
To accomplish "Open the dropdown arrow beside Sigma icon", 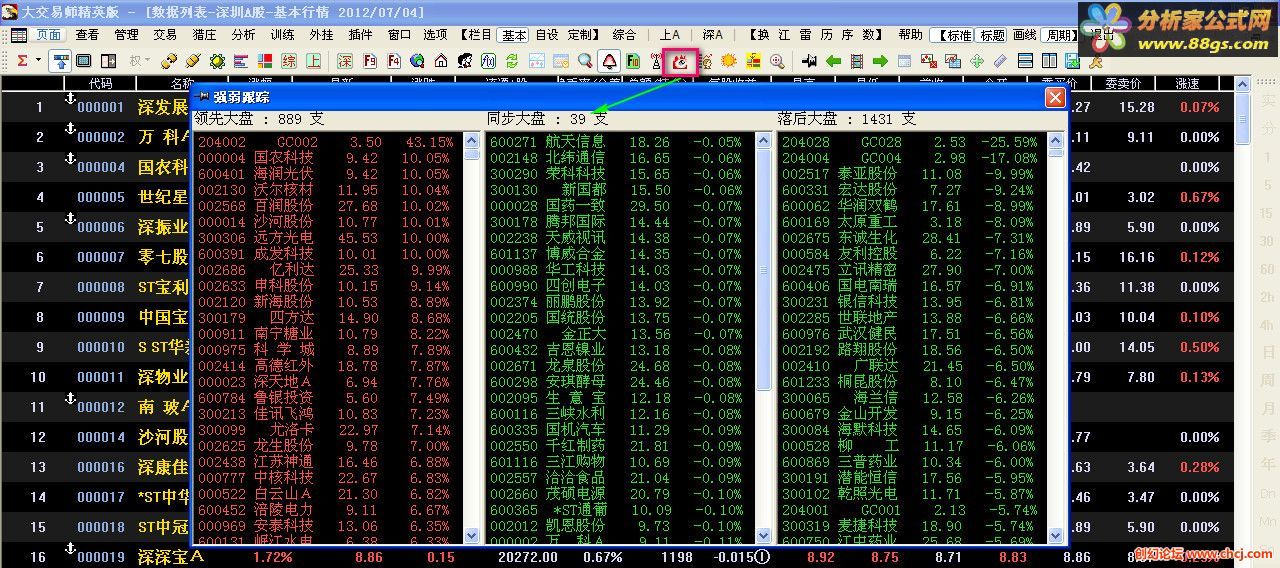I will [38, 61].
